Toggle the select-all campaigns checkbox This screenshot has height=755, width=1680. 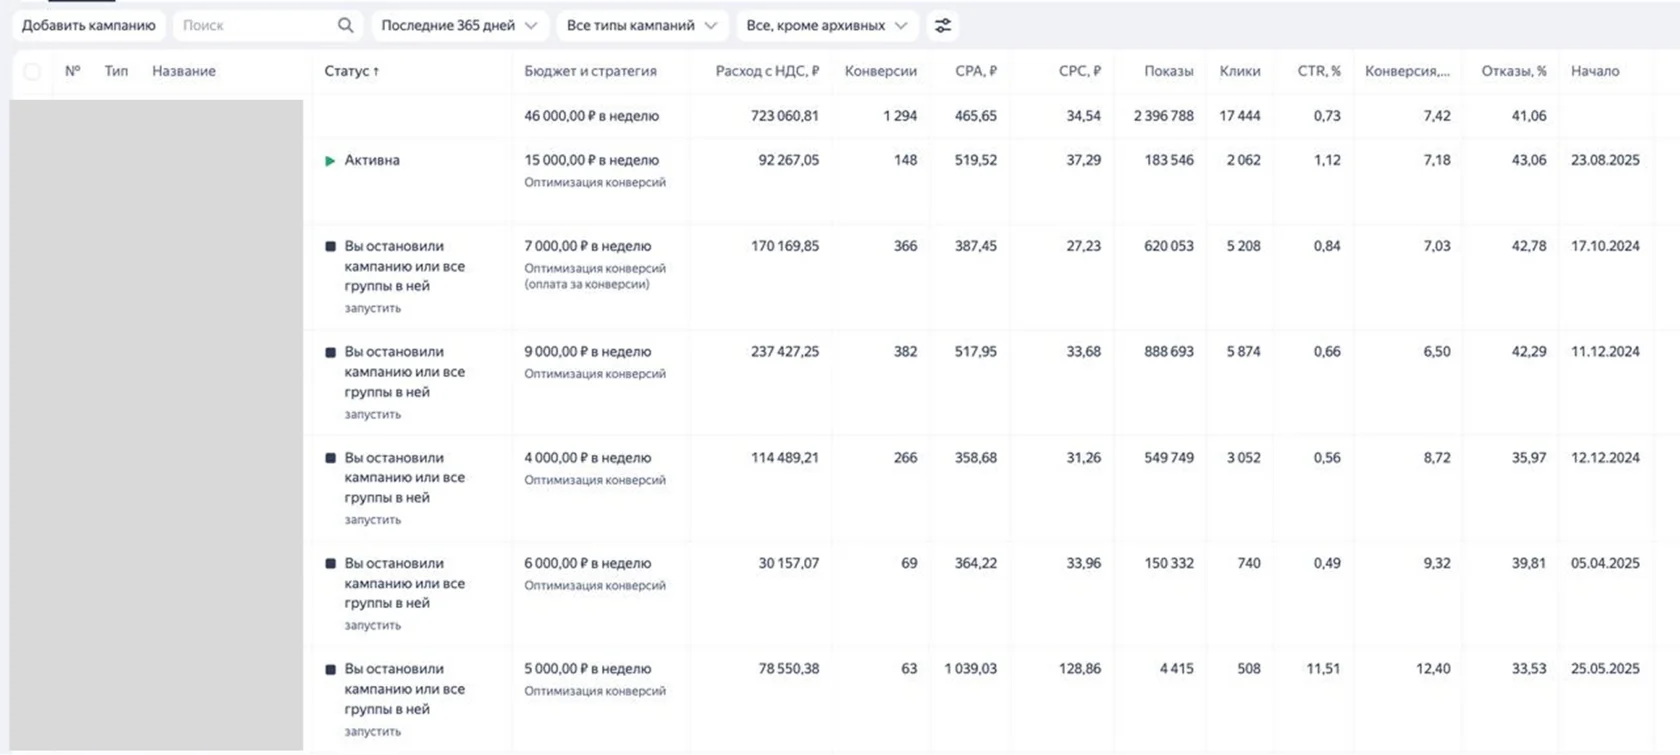[32, 71]
